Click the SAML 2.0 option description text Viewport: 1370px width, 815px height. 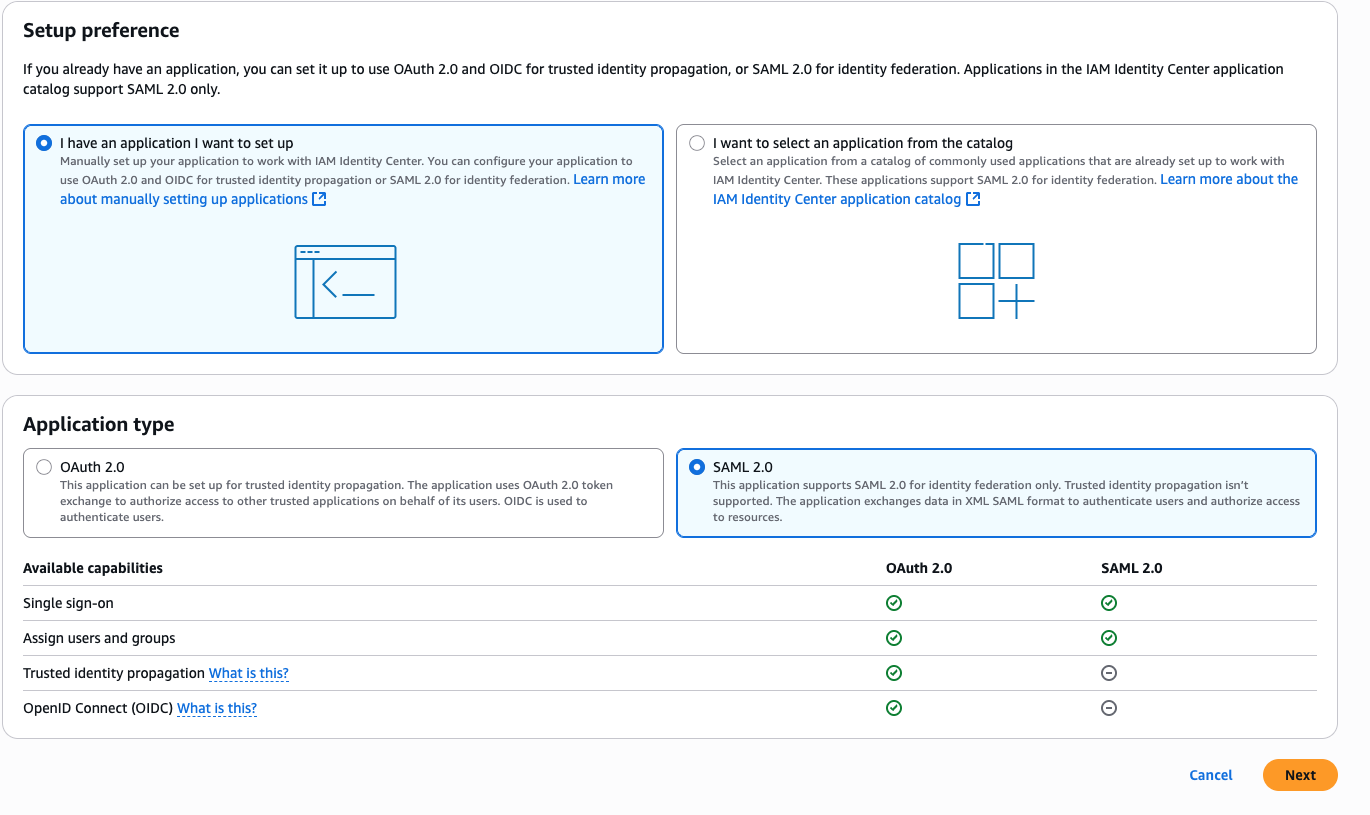tap(1006, 501)
